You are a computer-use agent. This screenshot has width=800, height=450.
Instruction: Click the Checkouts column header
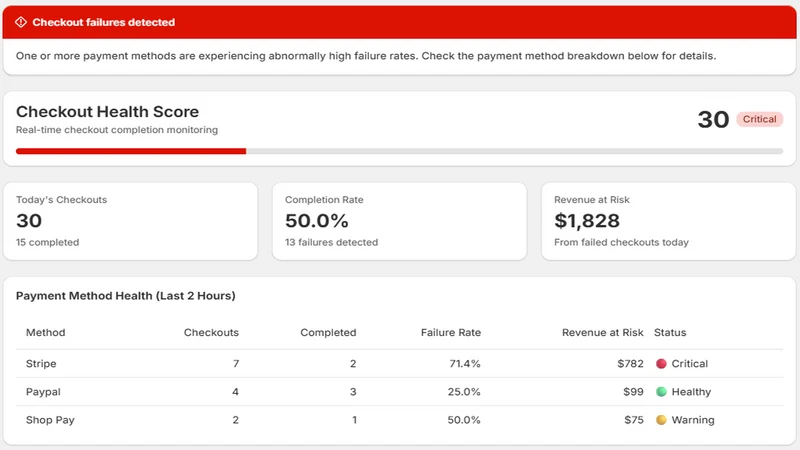point(211,333)
